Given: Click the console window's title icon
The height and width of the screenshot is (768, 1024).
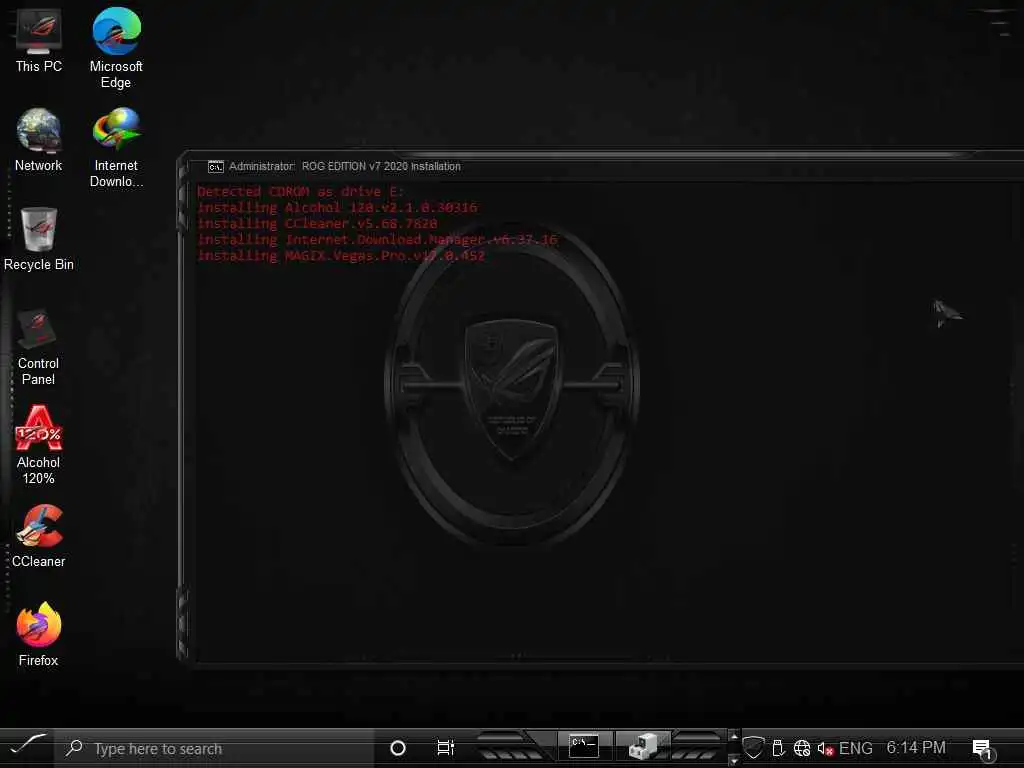Looking at the screenshot, I should tap(216, 167).
